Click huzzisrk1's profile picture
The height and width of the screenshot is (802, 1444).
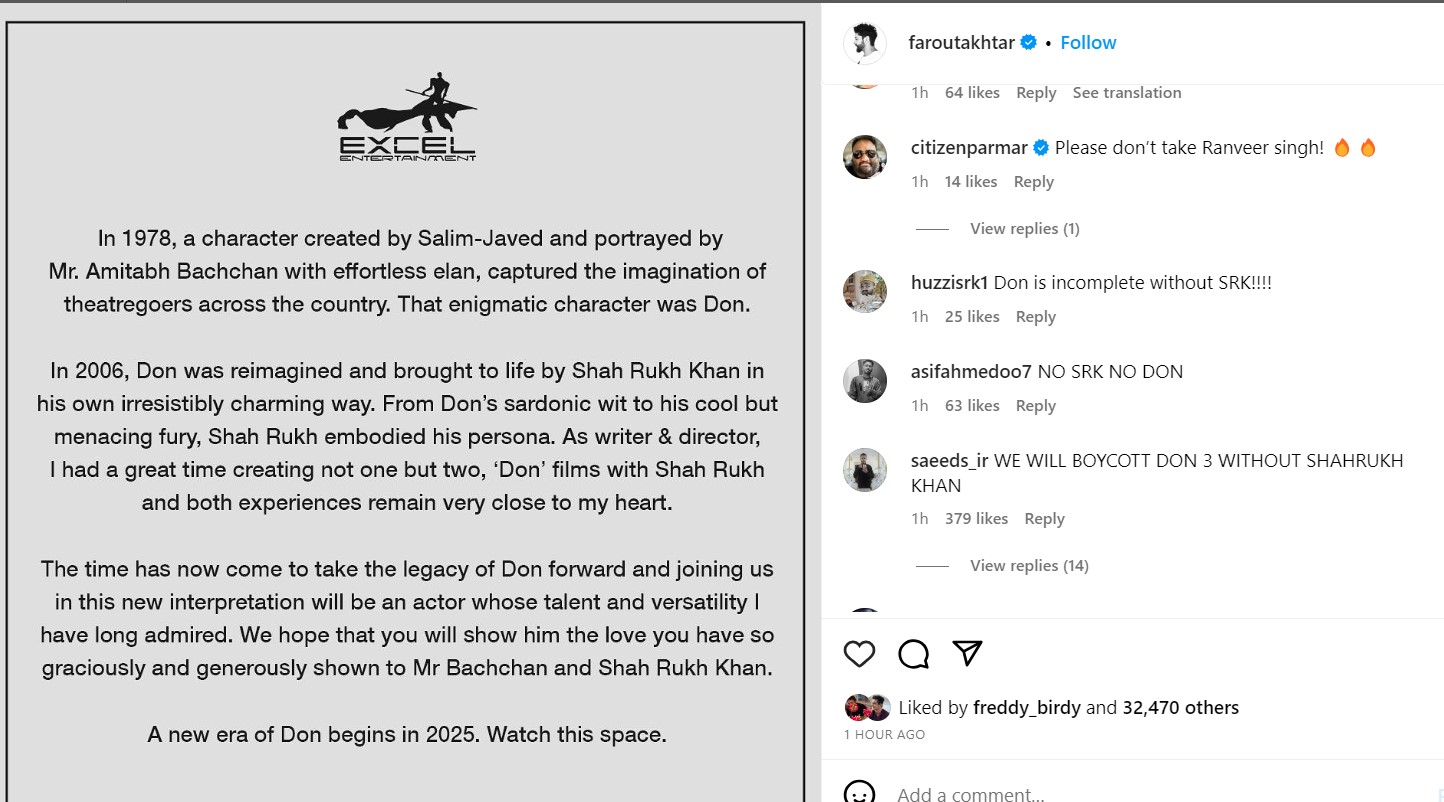point(865,292)
